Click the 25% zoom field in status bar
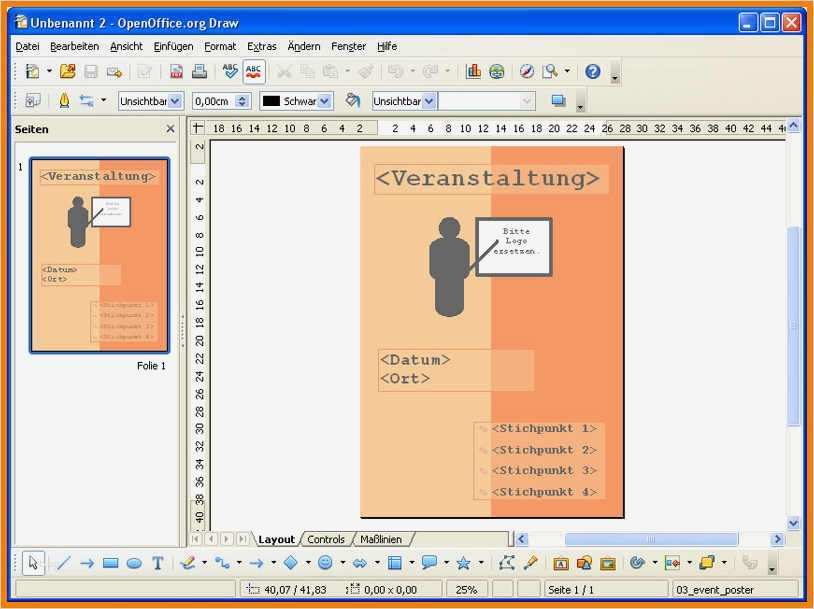 [x=466, y=590]
